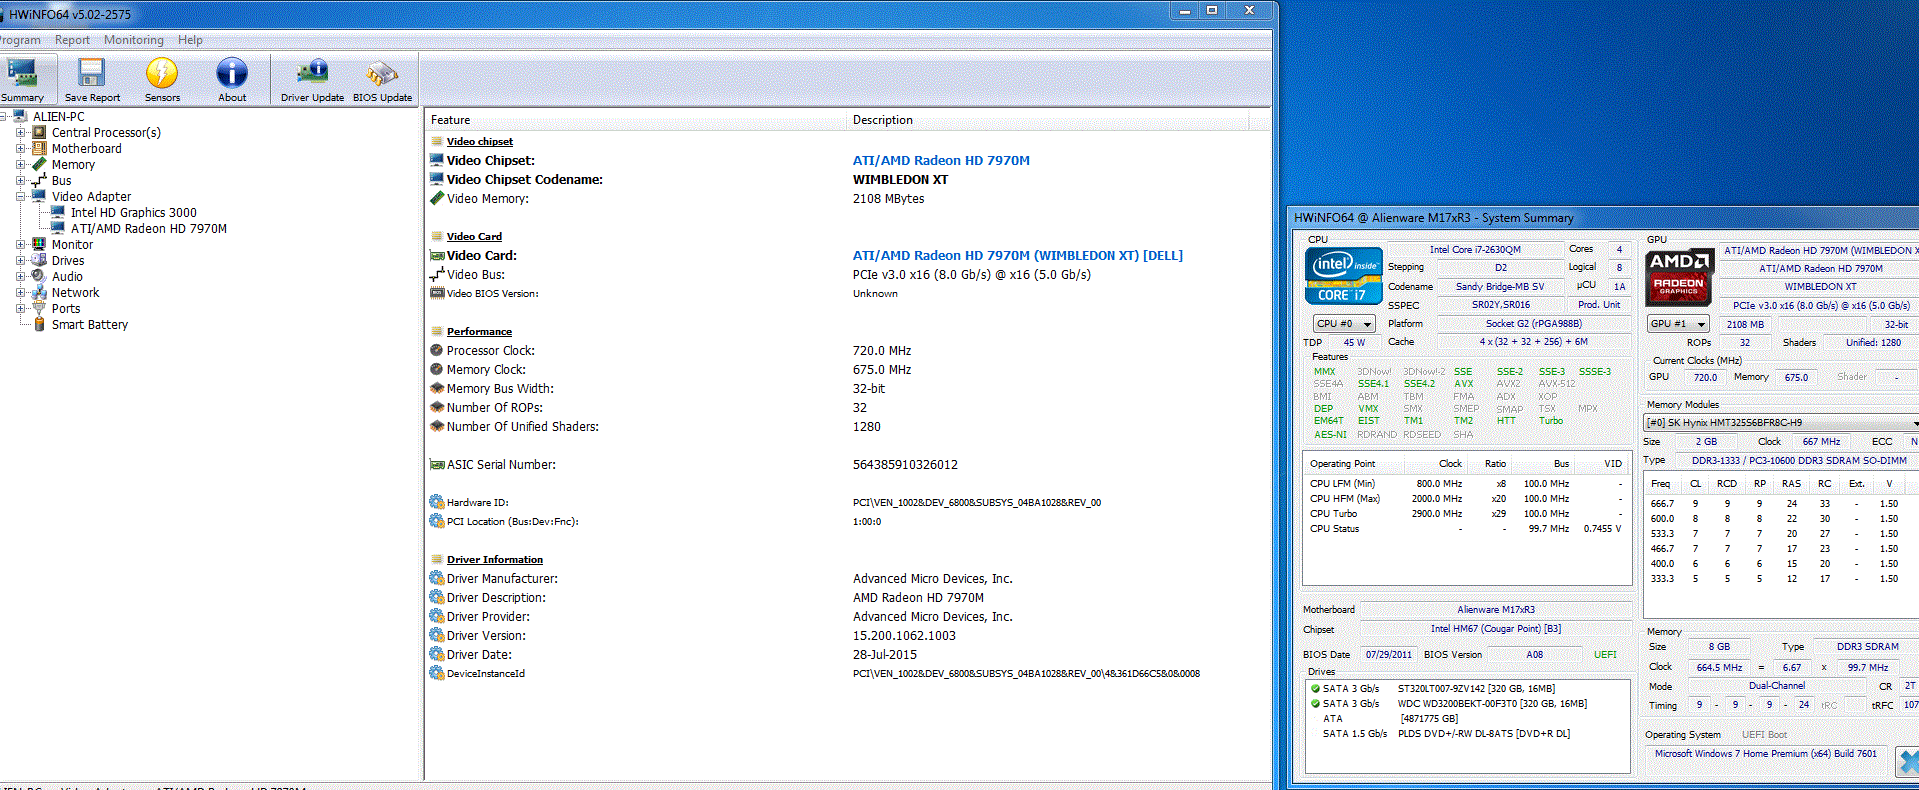Viewport: 1919px width, 790px height.
Task: Click the Intel Core i7 logo
Action: click(x=1343, y=275)
